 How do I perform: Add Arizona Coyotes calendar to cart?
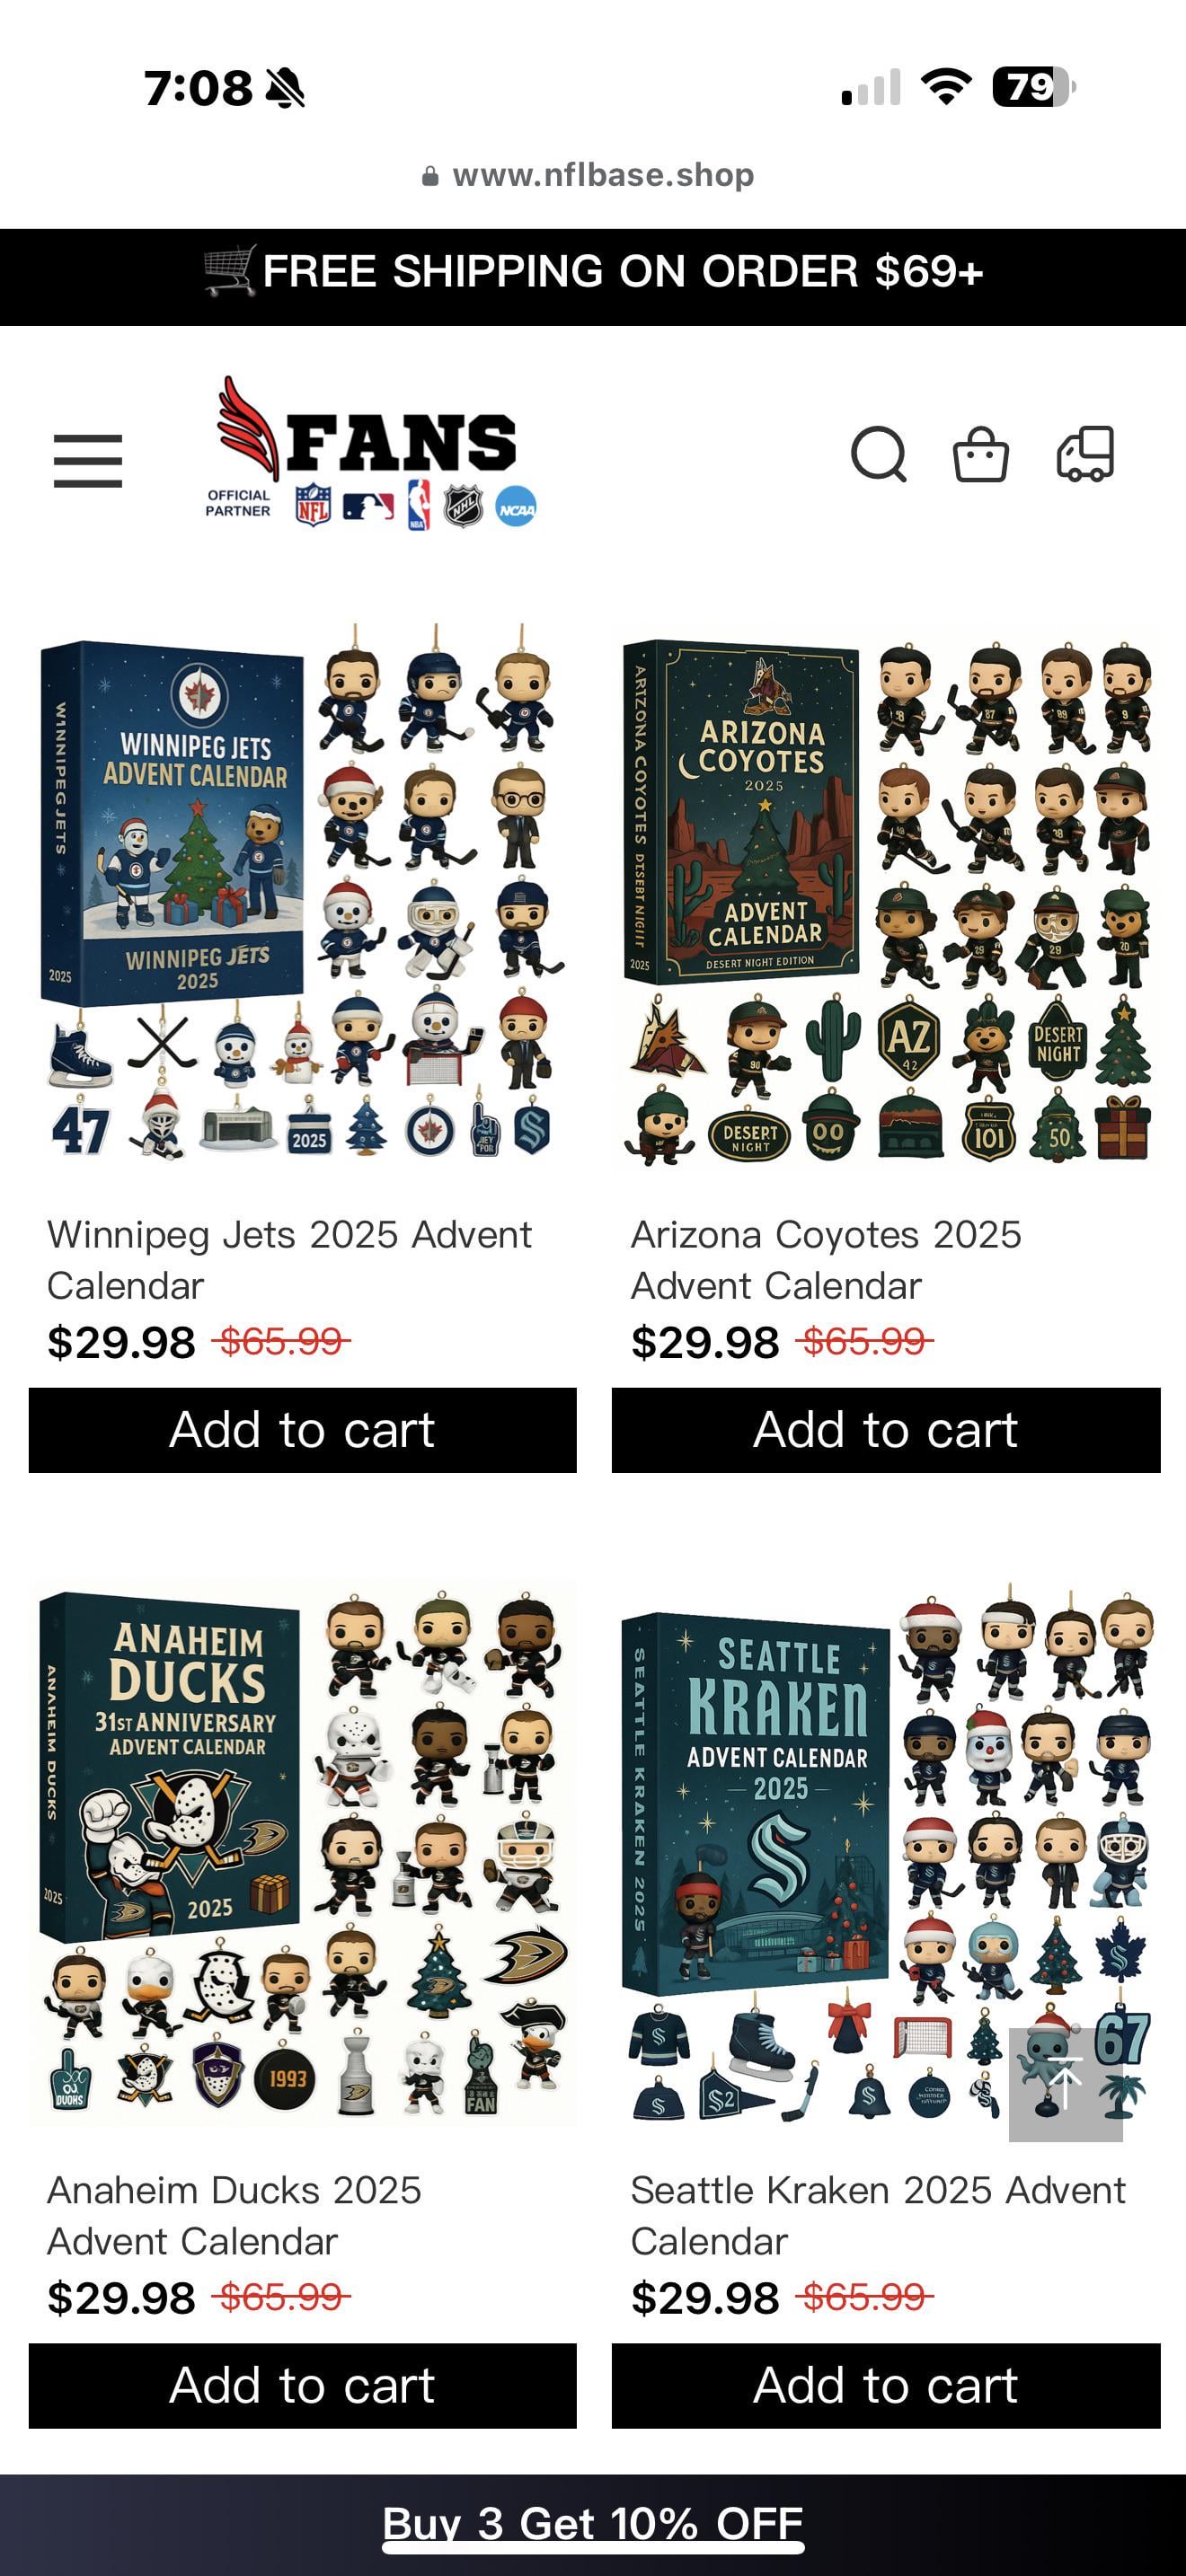[x=886, y=1430]
